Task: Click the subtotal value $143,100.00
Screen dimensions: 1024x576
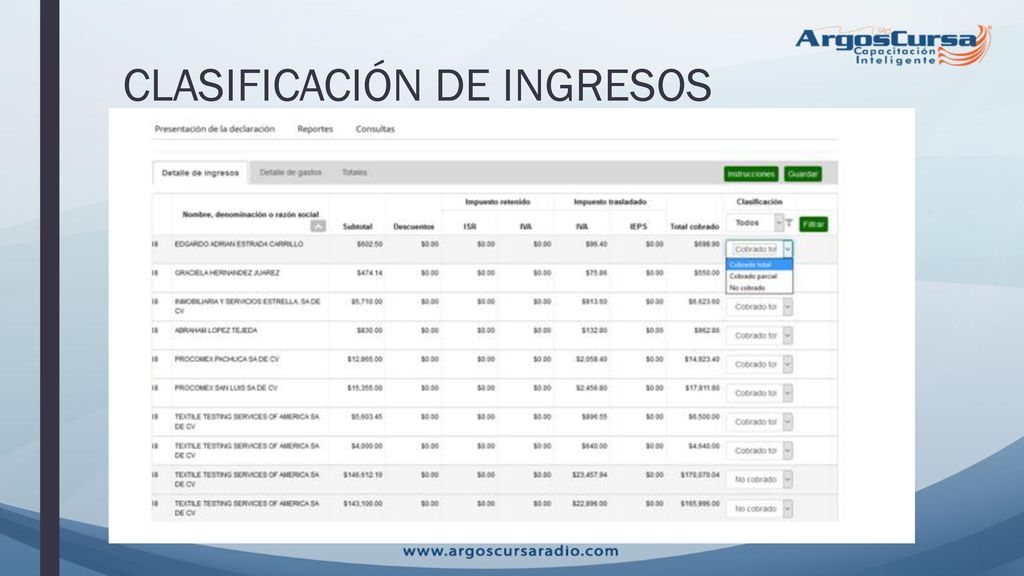Action: (363, 504)
